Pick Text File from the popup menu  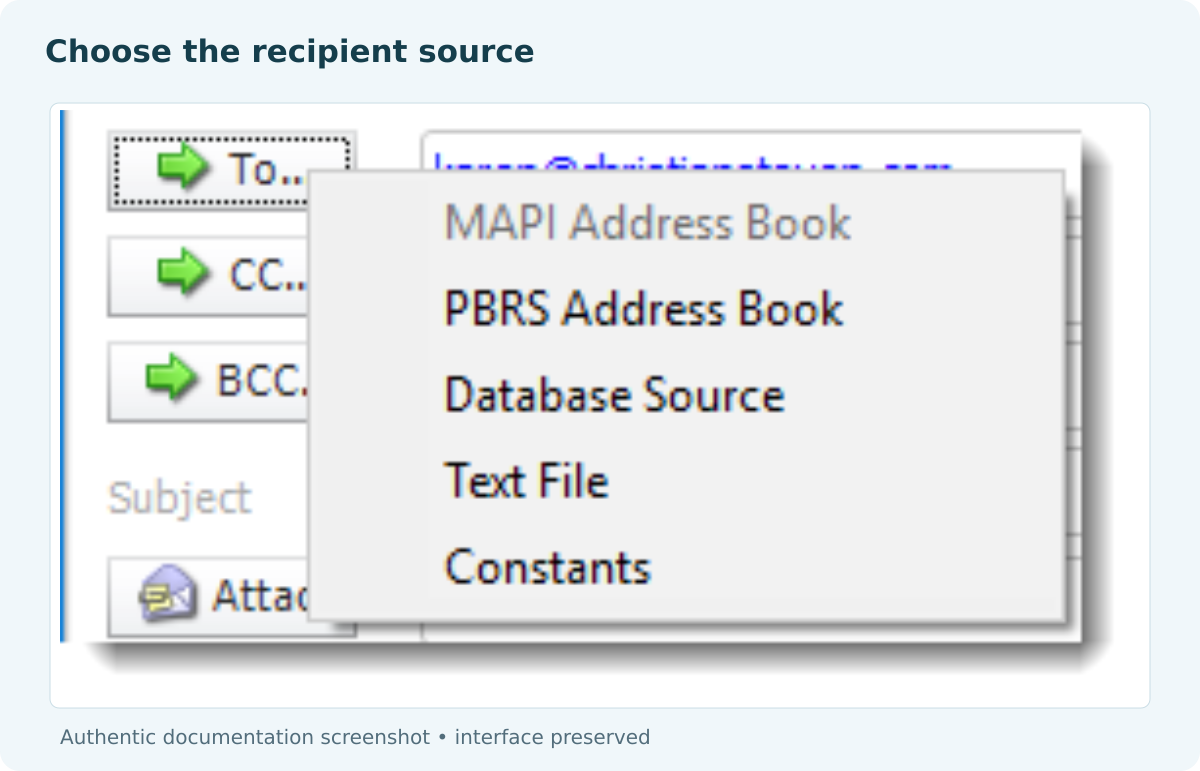pos(686,481)
